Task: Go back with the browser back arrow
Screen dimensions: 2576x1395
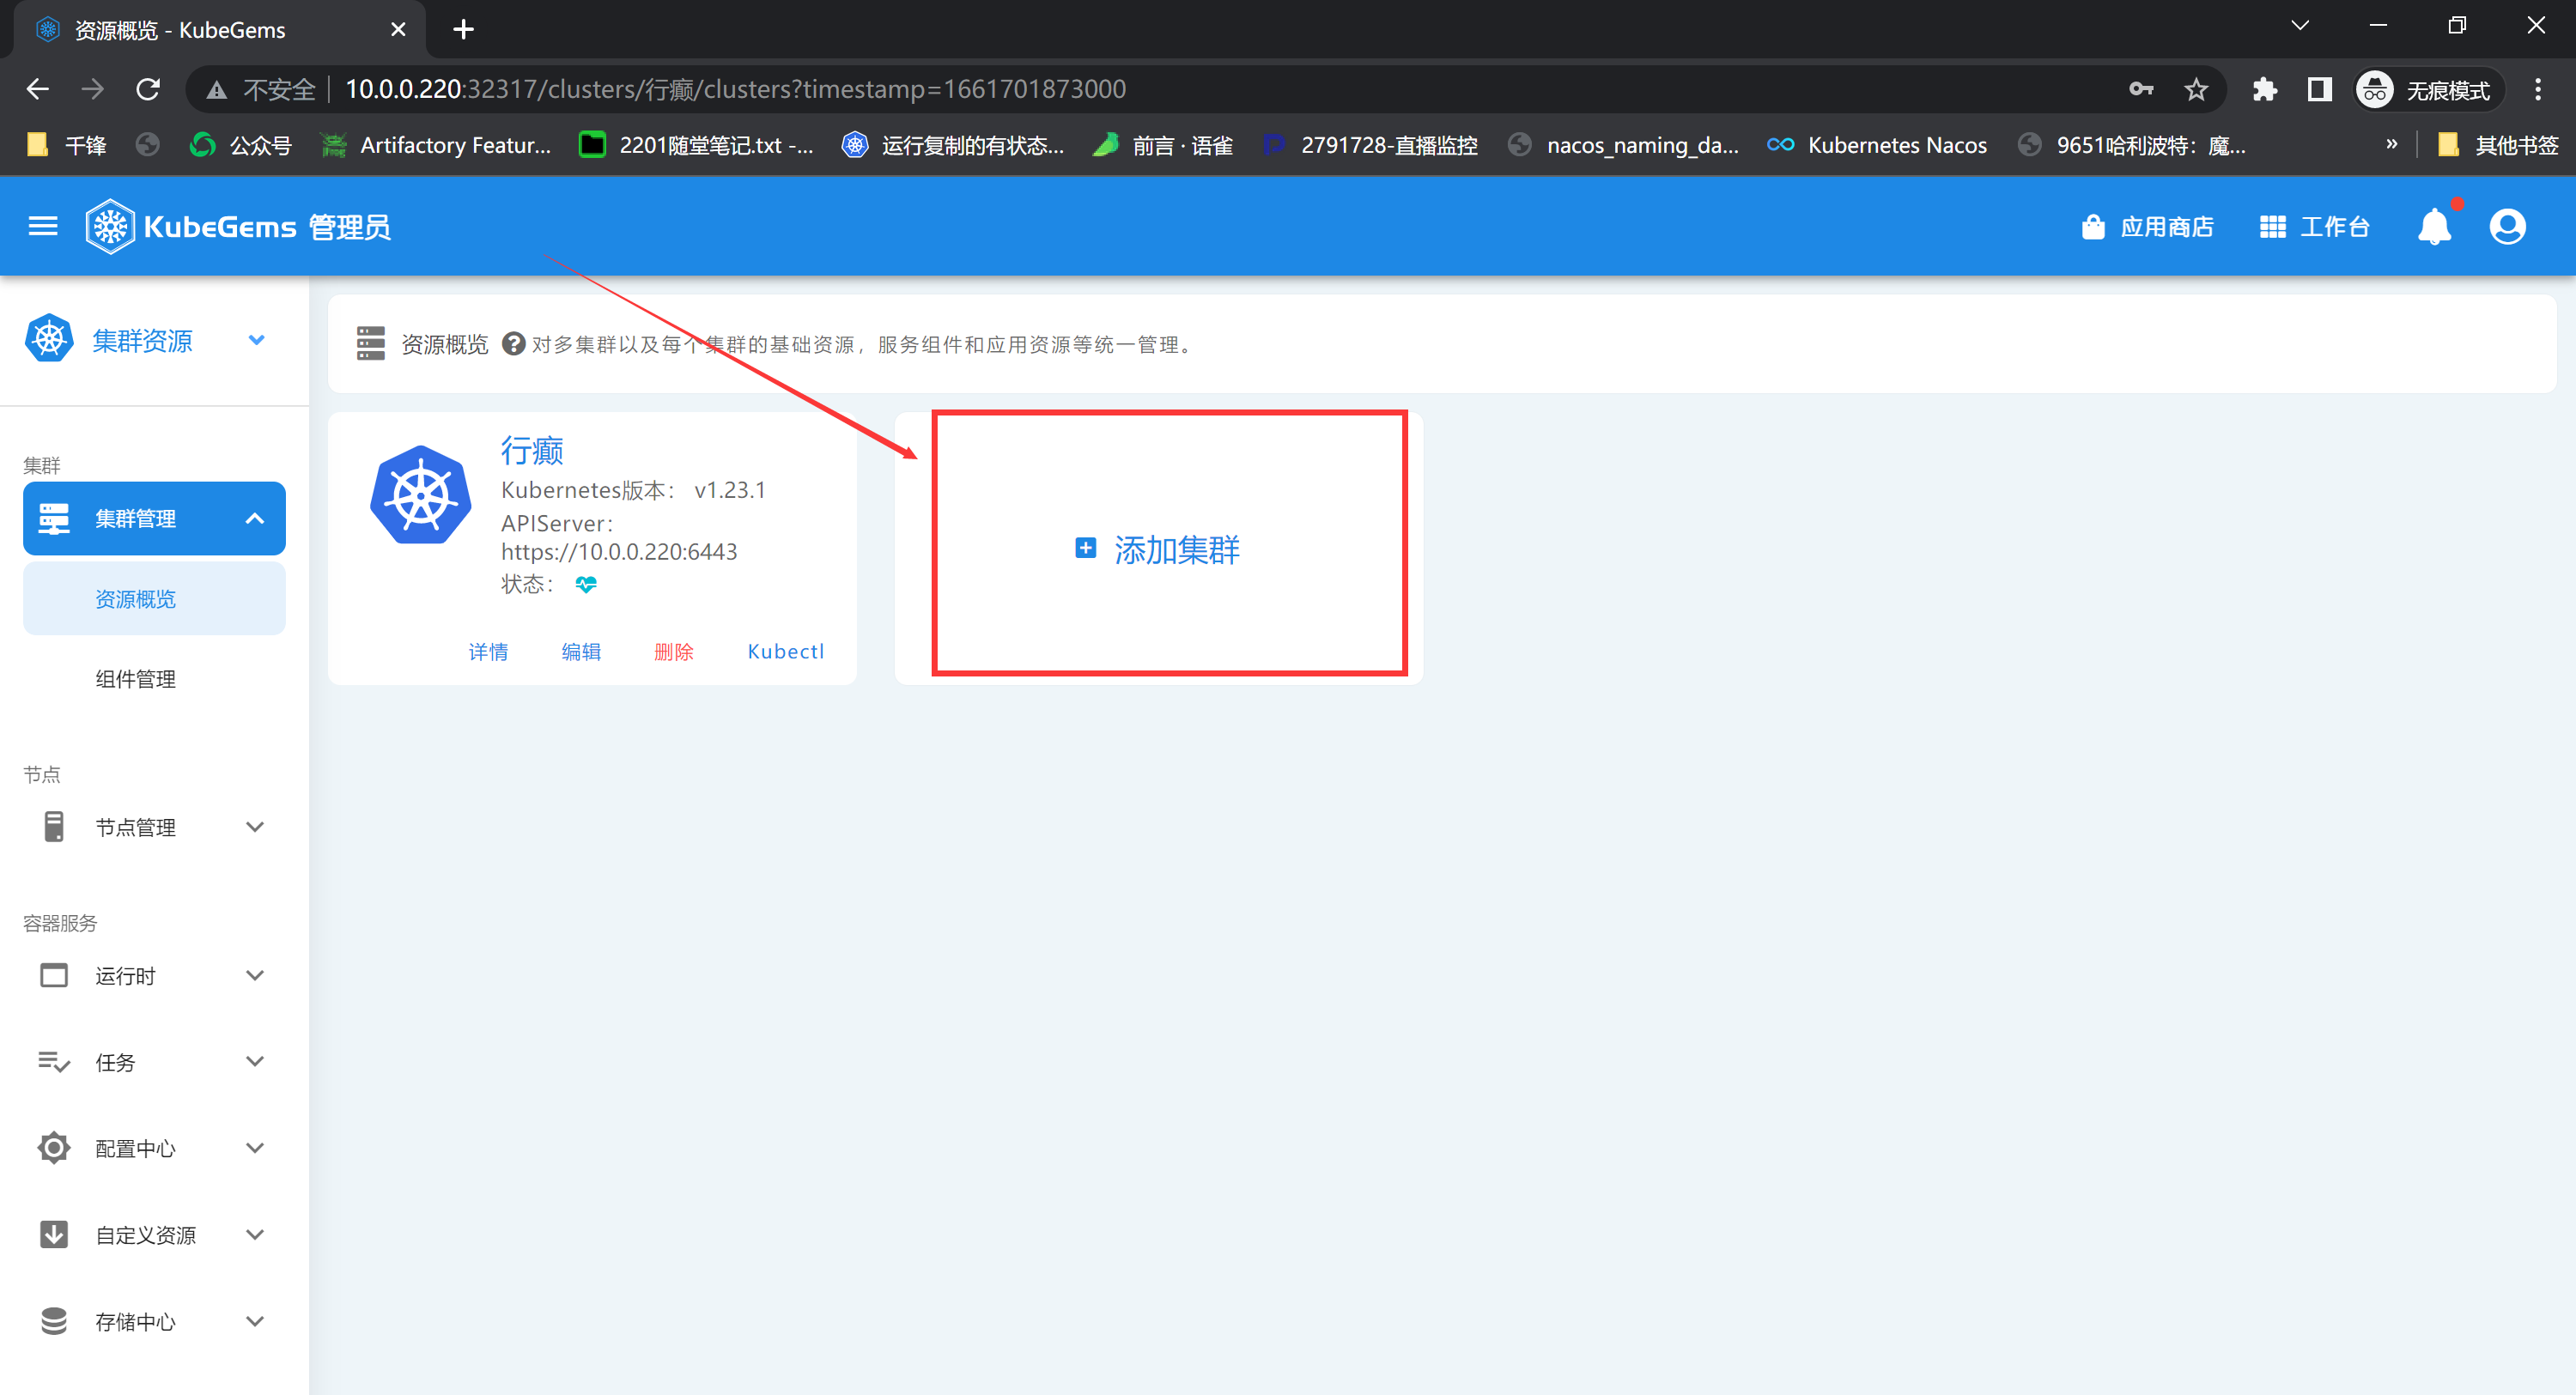Action: (37, 90)
